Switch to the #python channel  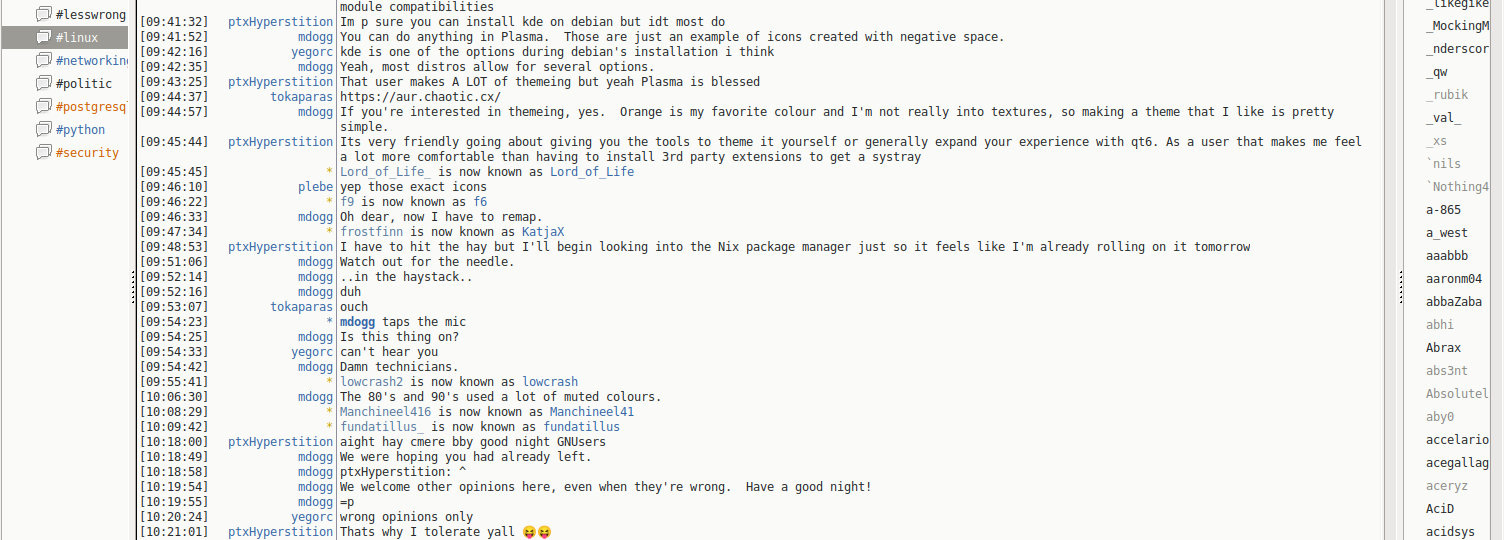tap(80, 130)
